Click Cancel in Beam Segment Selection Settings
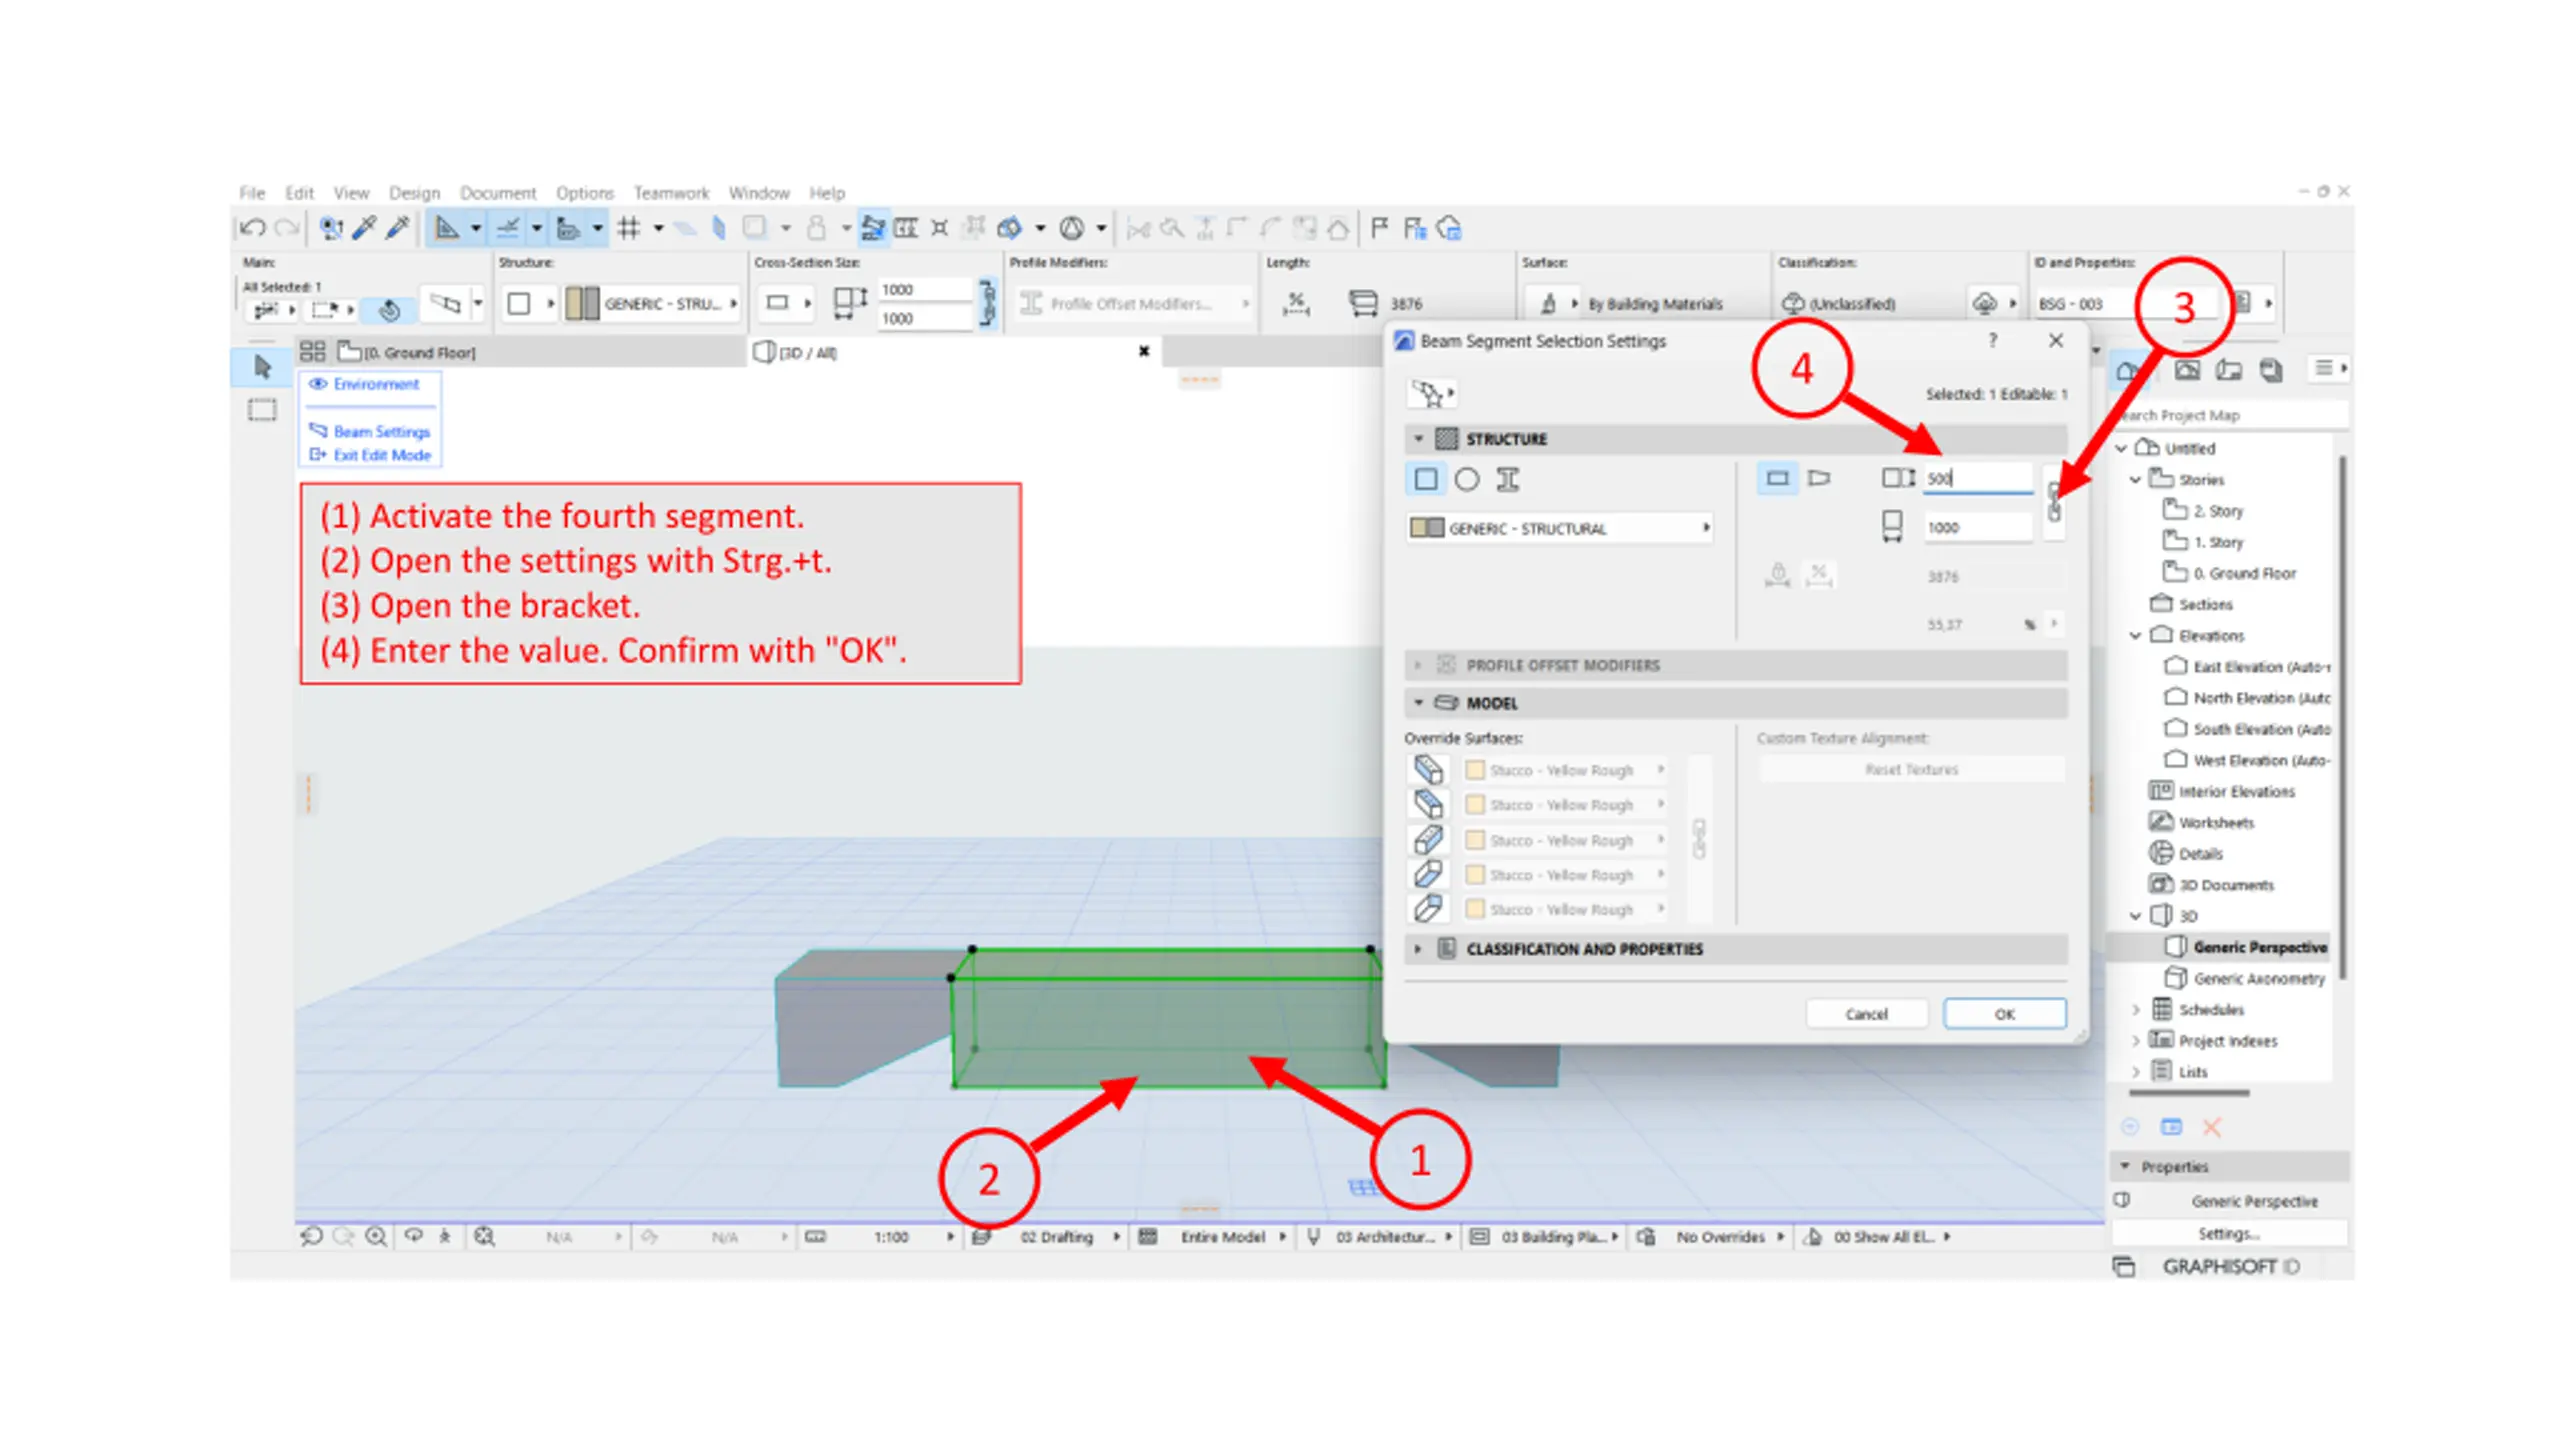Screen dimensions: 2560x1440 pos(1866,1014)
